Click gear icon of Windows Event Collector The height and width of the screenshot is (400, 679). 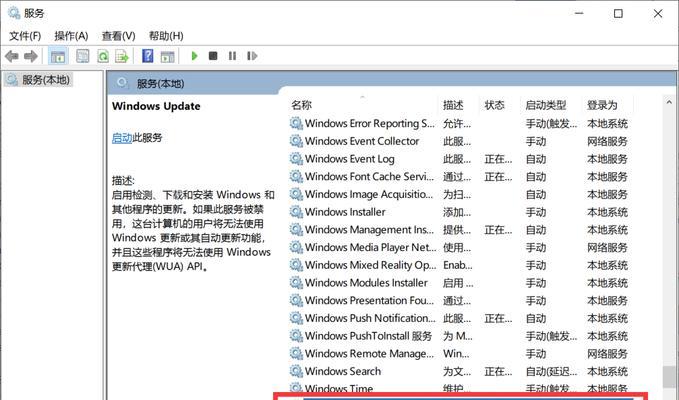click(296, 141)
